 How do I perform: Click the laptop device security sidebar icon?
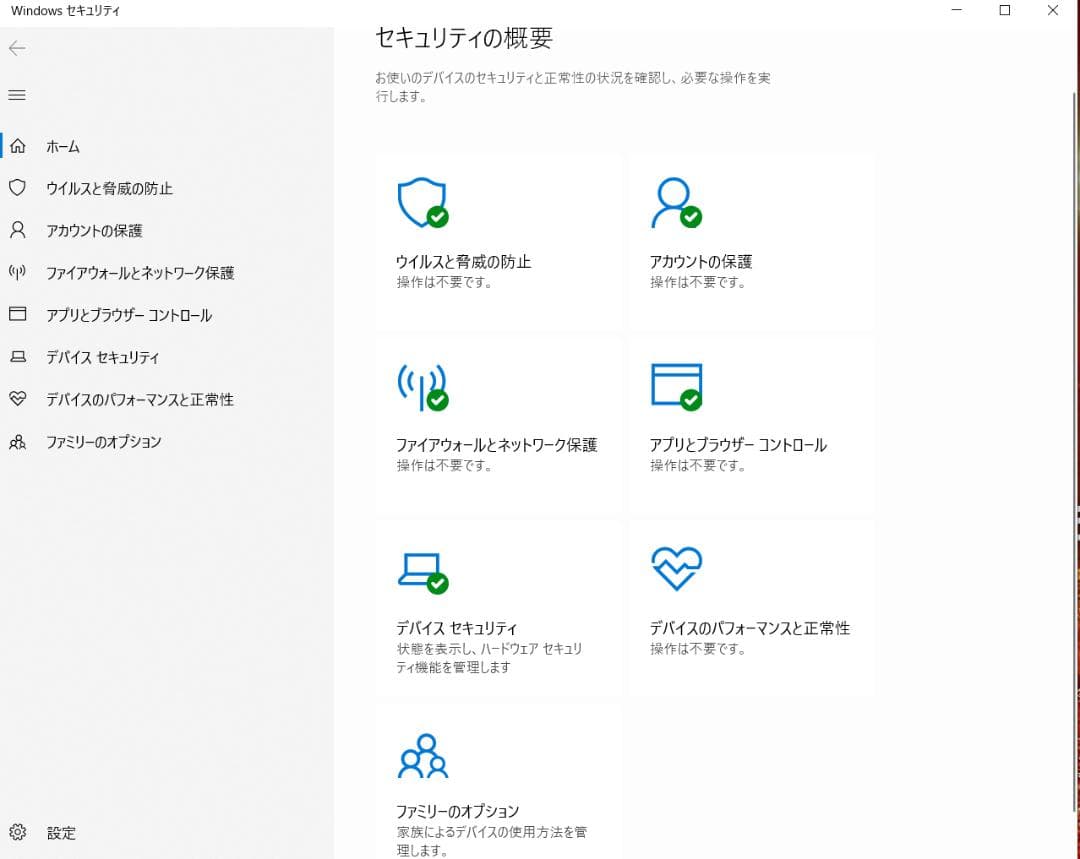(x=18, y=356)
